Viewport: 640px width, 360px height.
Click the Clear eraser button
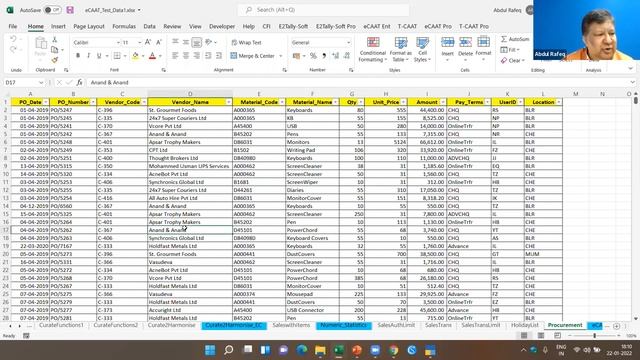[513, 60]
